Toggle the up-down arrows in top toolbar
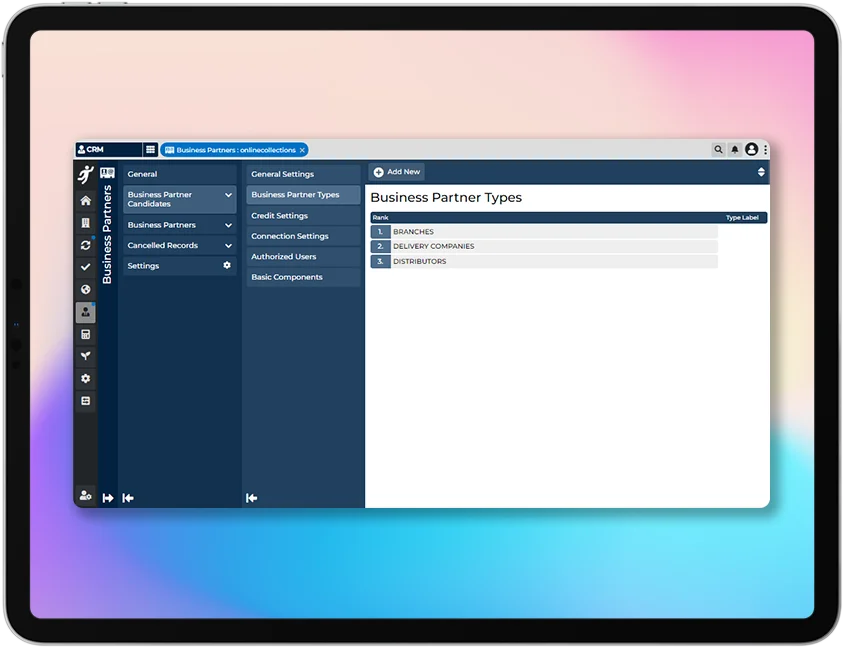This screenshot has height=647, width=843. (761, 172)
